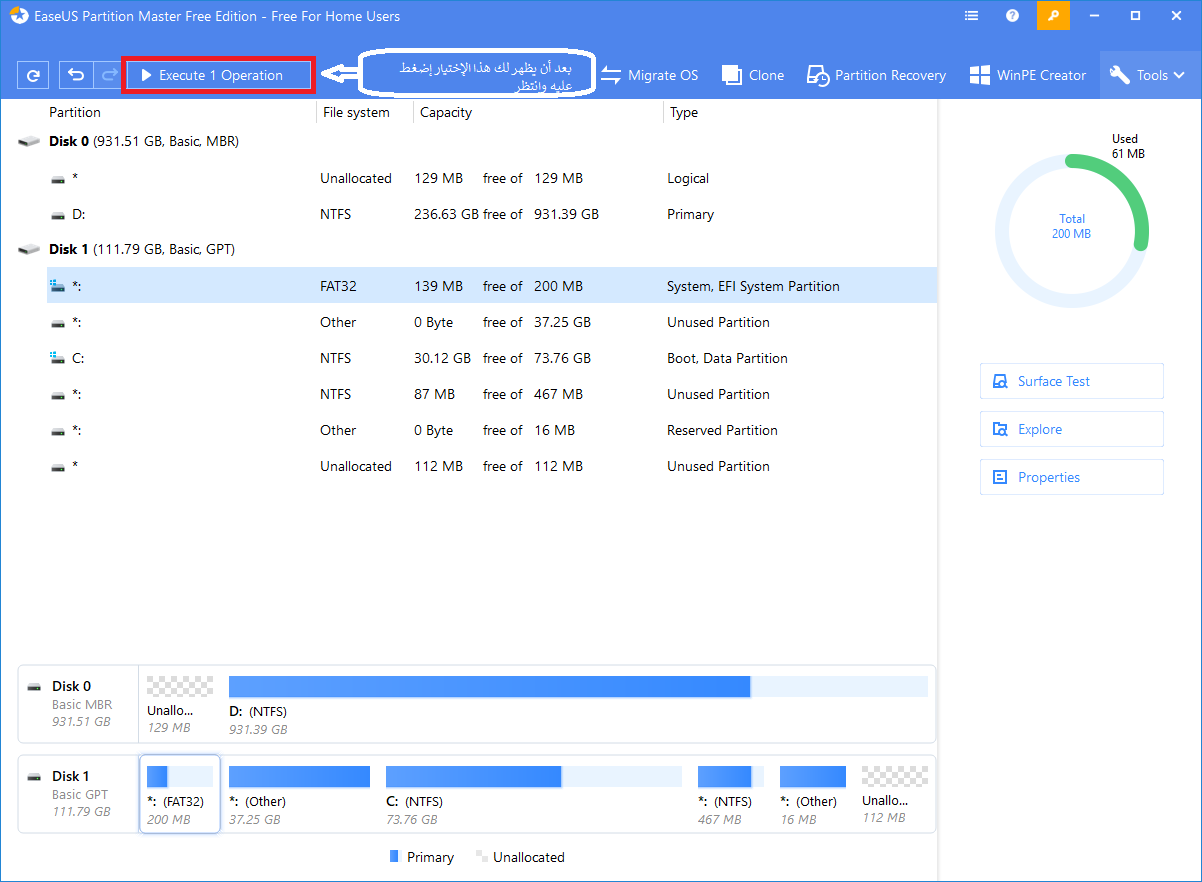Click Explore button
1202x882 pixels.
click(x=1072, y=429)
